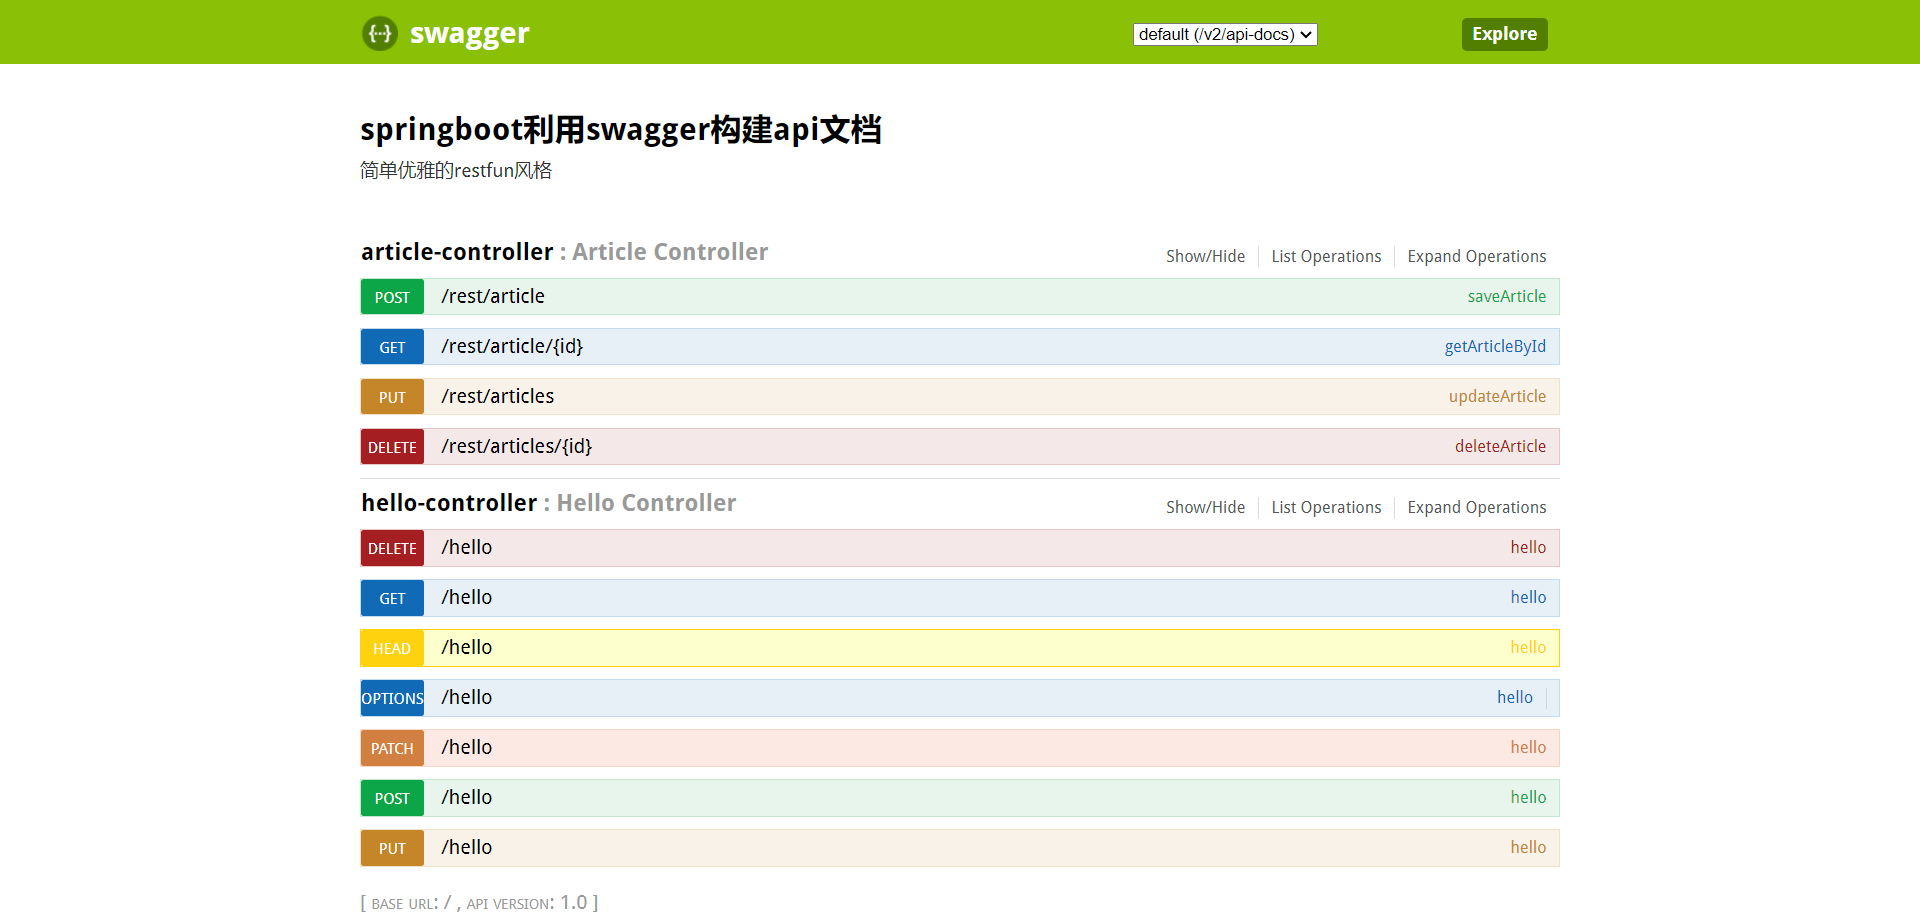Click the page title springboot利用swagger构建api文档

point(621,130)
